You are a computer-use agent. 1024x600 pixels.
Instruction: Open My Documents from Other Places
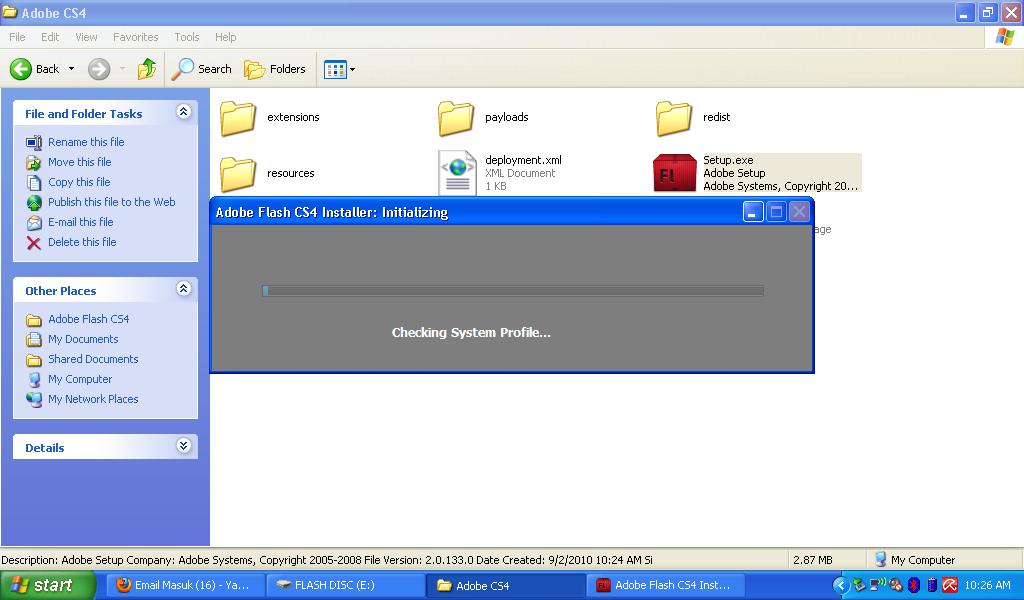point(83,339)
